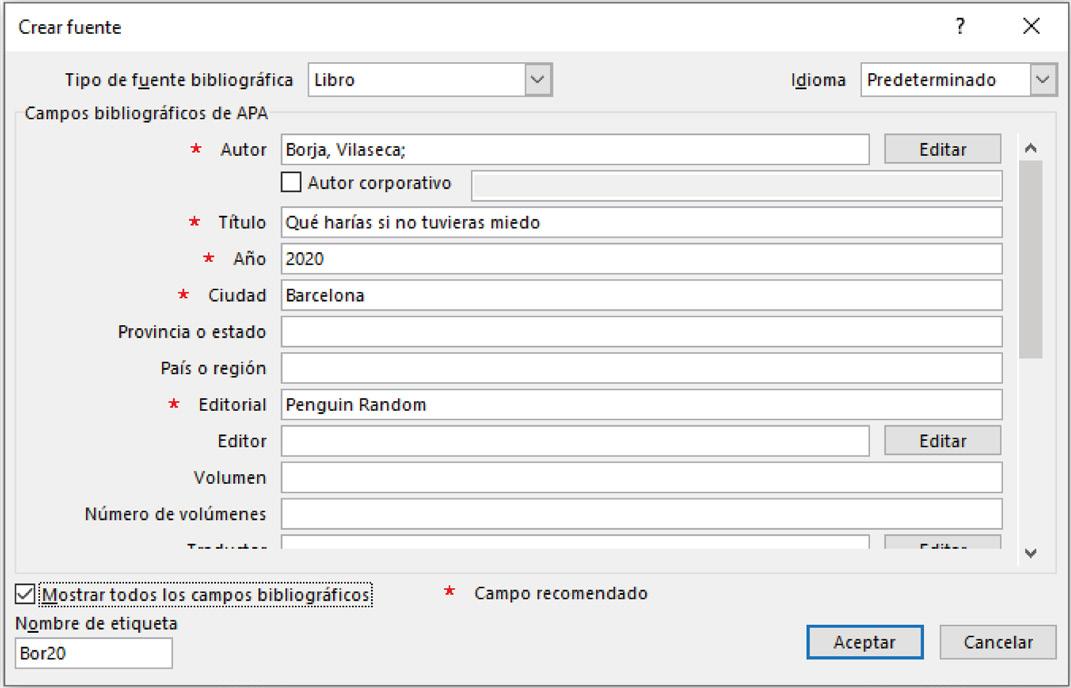Image resolution: width=1071 pixels, height=688 pixels.
Task: Click the Editorial field with Penguin Random
Action: coord(641,404)
